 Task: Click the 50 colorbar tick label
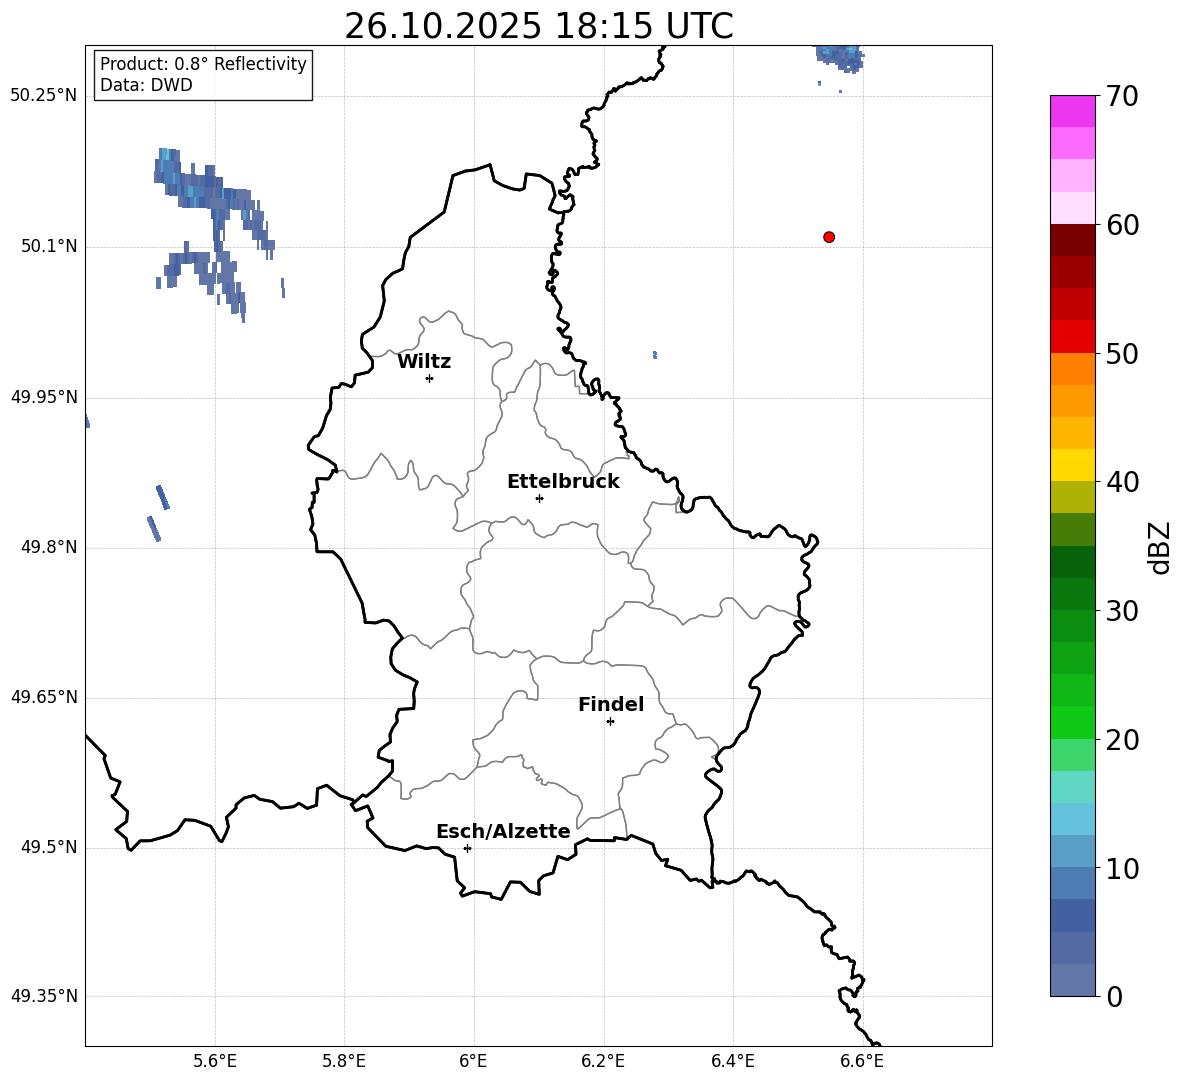pos(1122,353)
